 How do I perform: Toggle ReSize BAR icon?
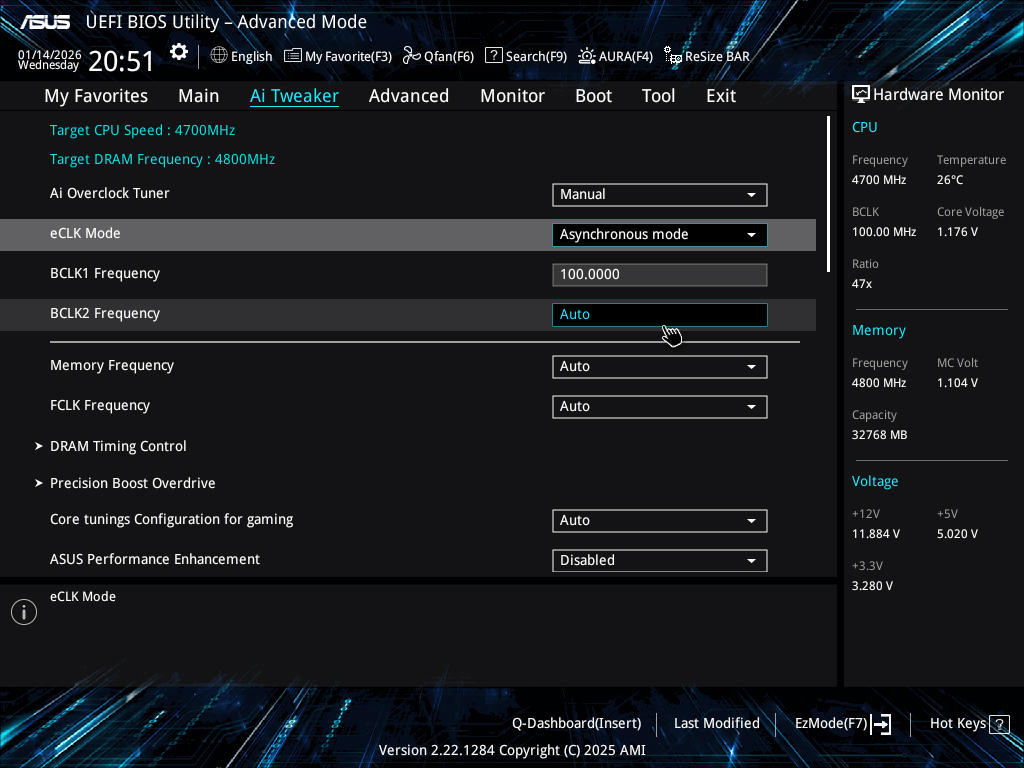(x=673, y=56)
